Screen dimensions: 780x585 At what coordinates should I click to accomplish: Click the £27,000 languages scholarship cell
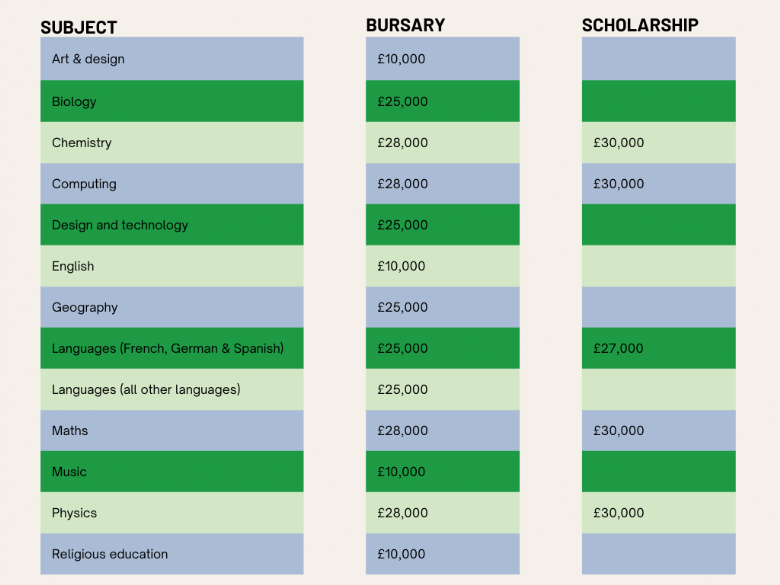point(659,348)
